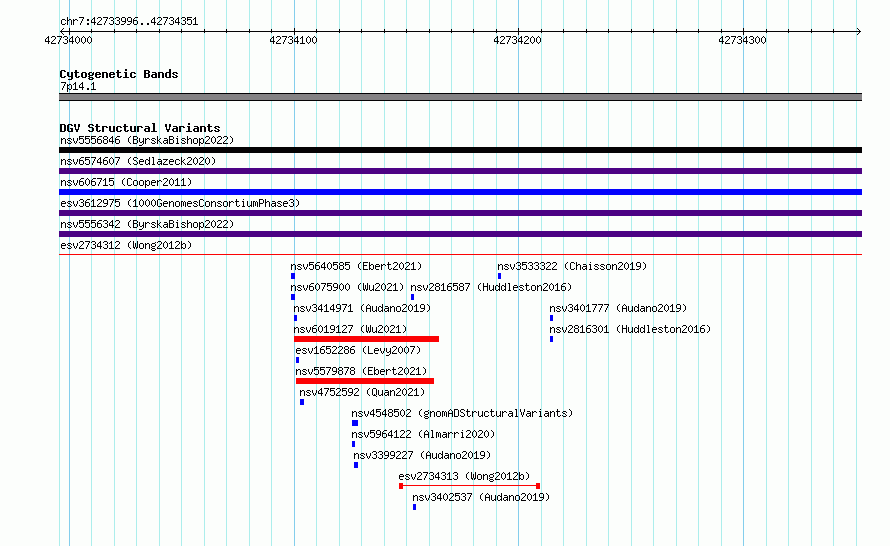The width and height of the screenshot is (890, 546).
Task: Click the nsv3414971 (Audano2019) label
Action: [362, 308]
